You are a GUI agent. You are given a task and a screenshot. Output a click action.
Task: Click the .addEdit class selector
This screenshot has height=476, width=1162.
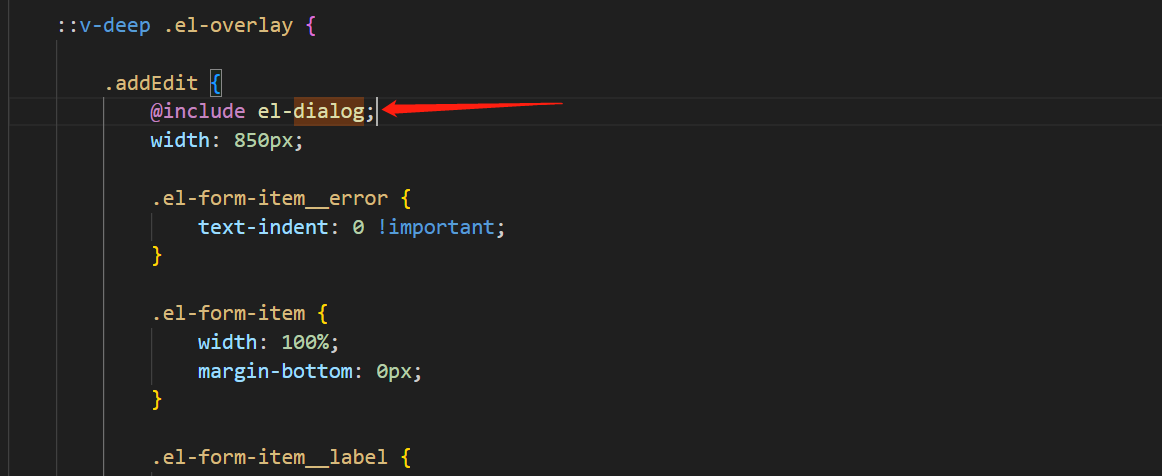151,84
